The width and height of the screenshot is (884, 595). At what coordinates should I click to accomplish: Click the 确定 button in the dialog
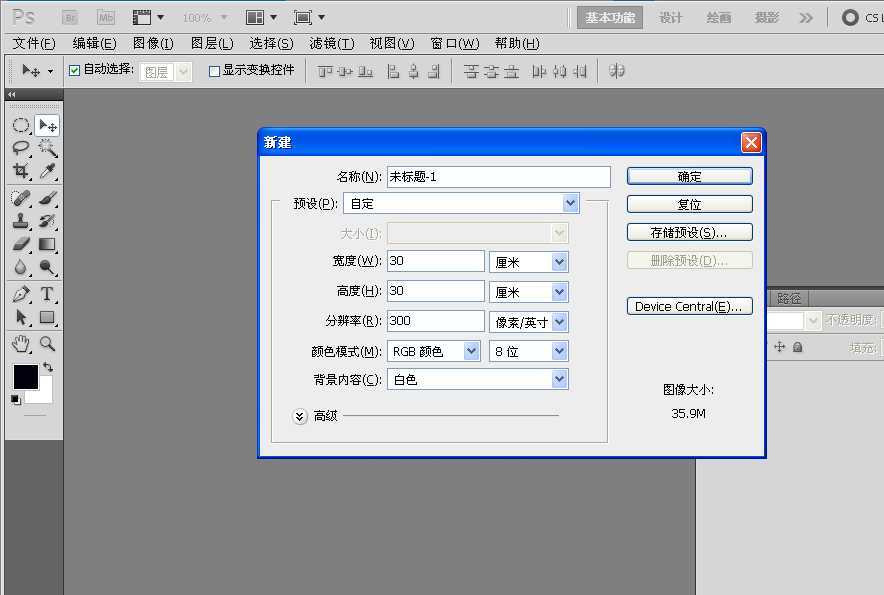689,175
